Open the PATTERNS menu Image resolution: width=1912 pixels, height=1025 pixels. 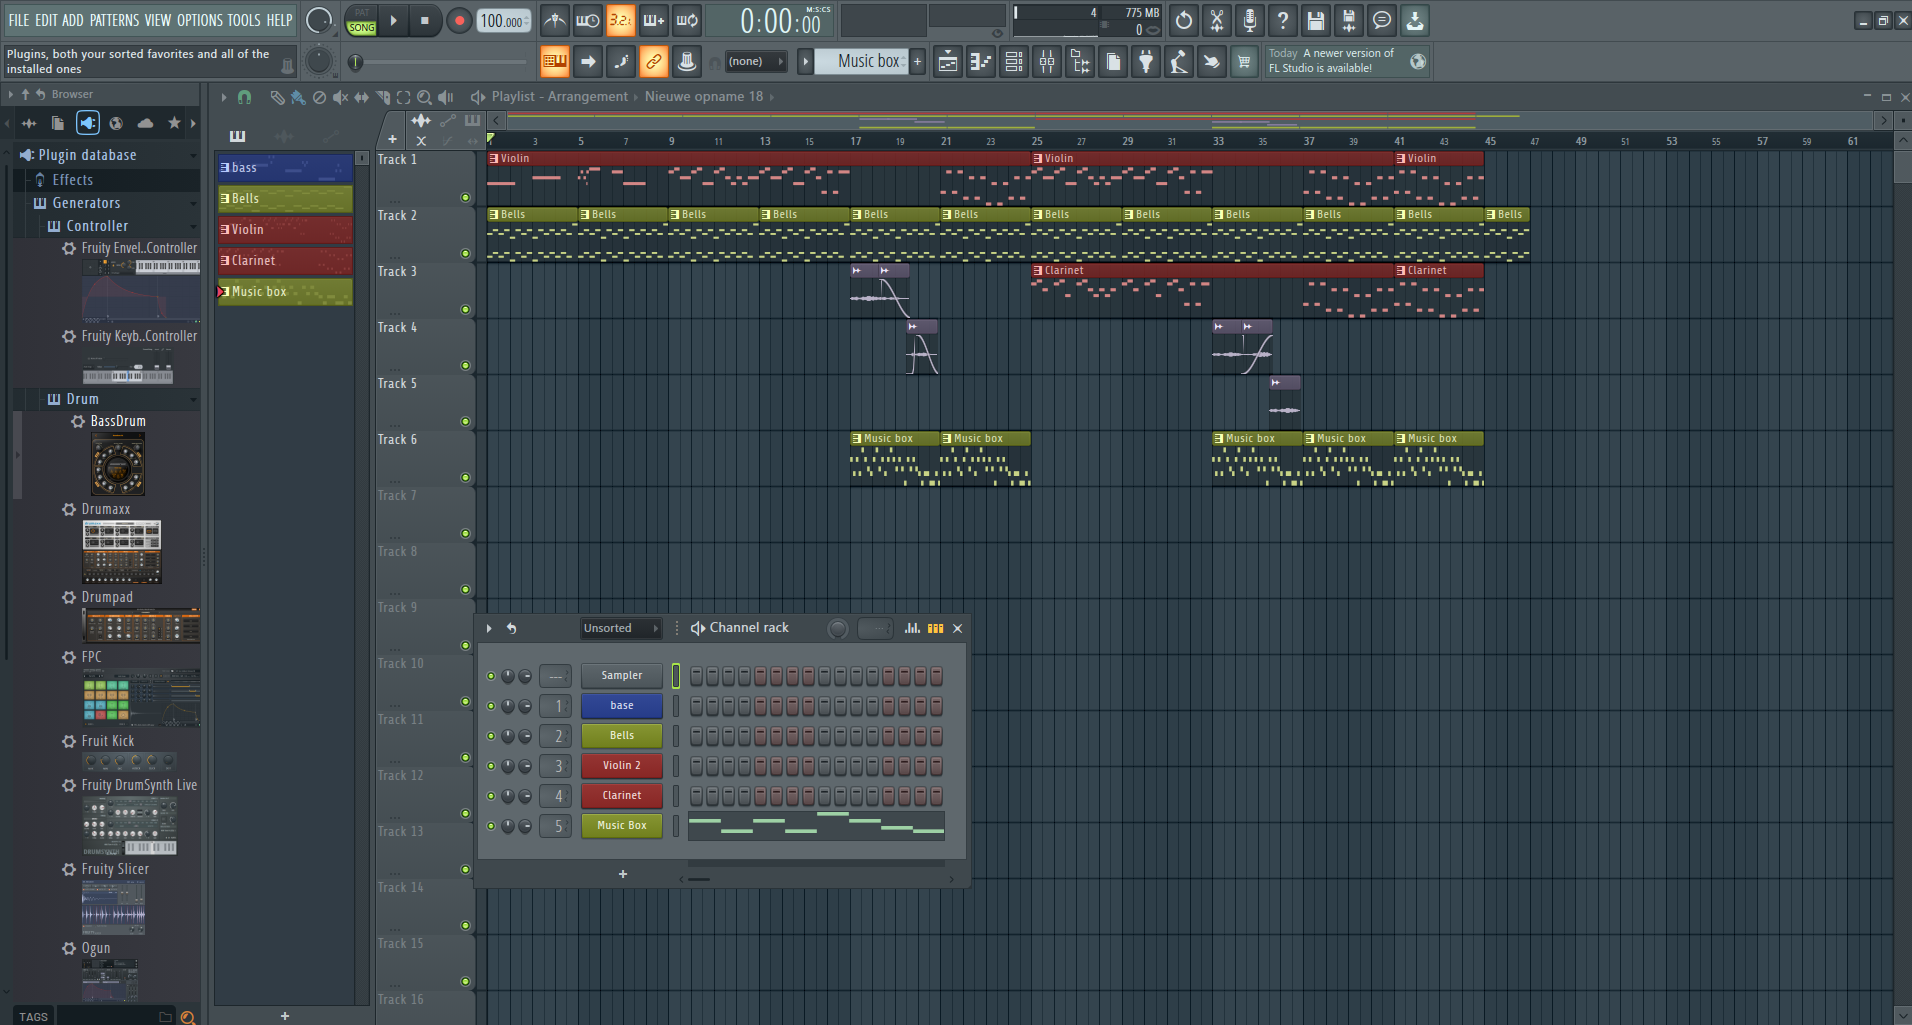[114, 20]
